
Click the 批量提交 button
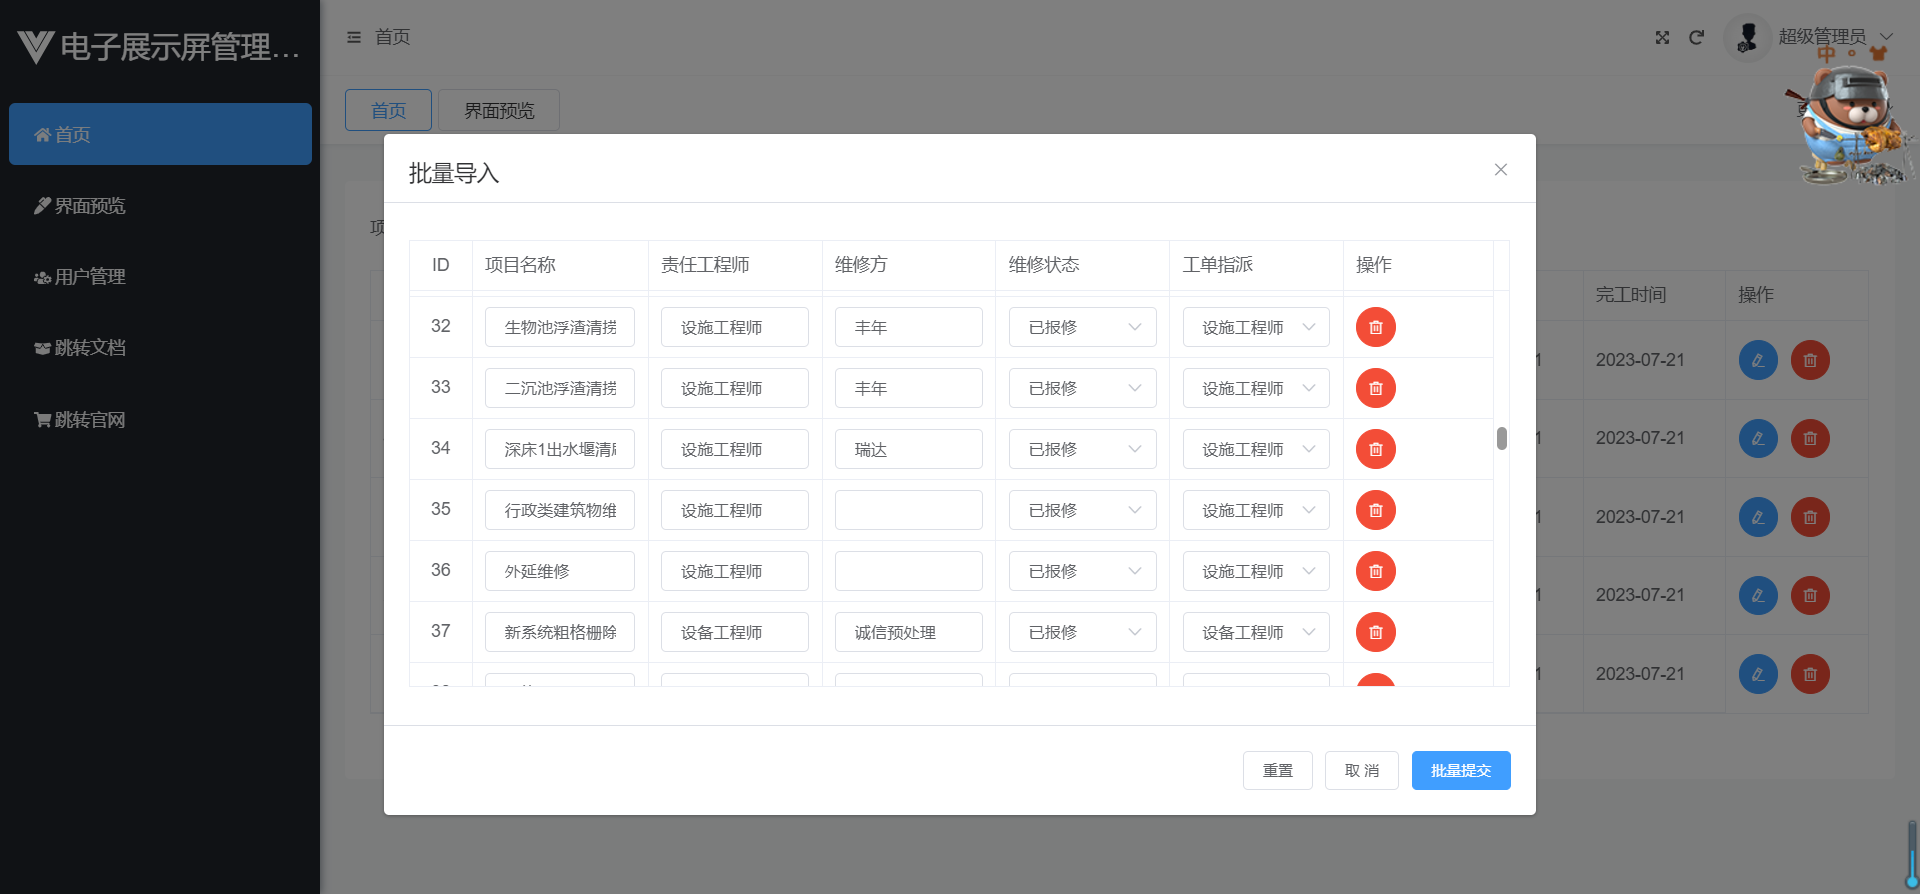(x=1460, y=770)
